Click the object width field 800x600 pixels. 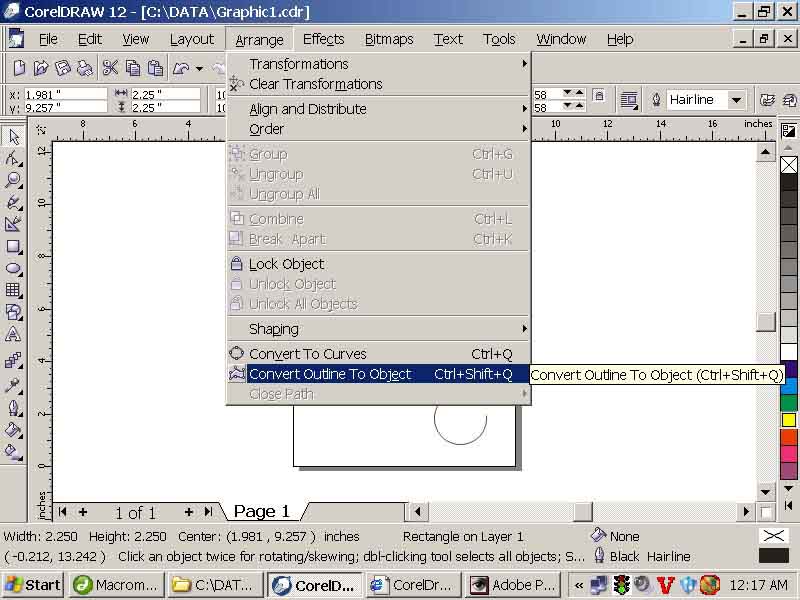[165, 94]
